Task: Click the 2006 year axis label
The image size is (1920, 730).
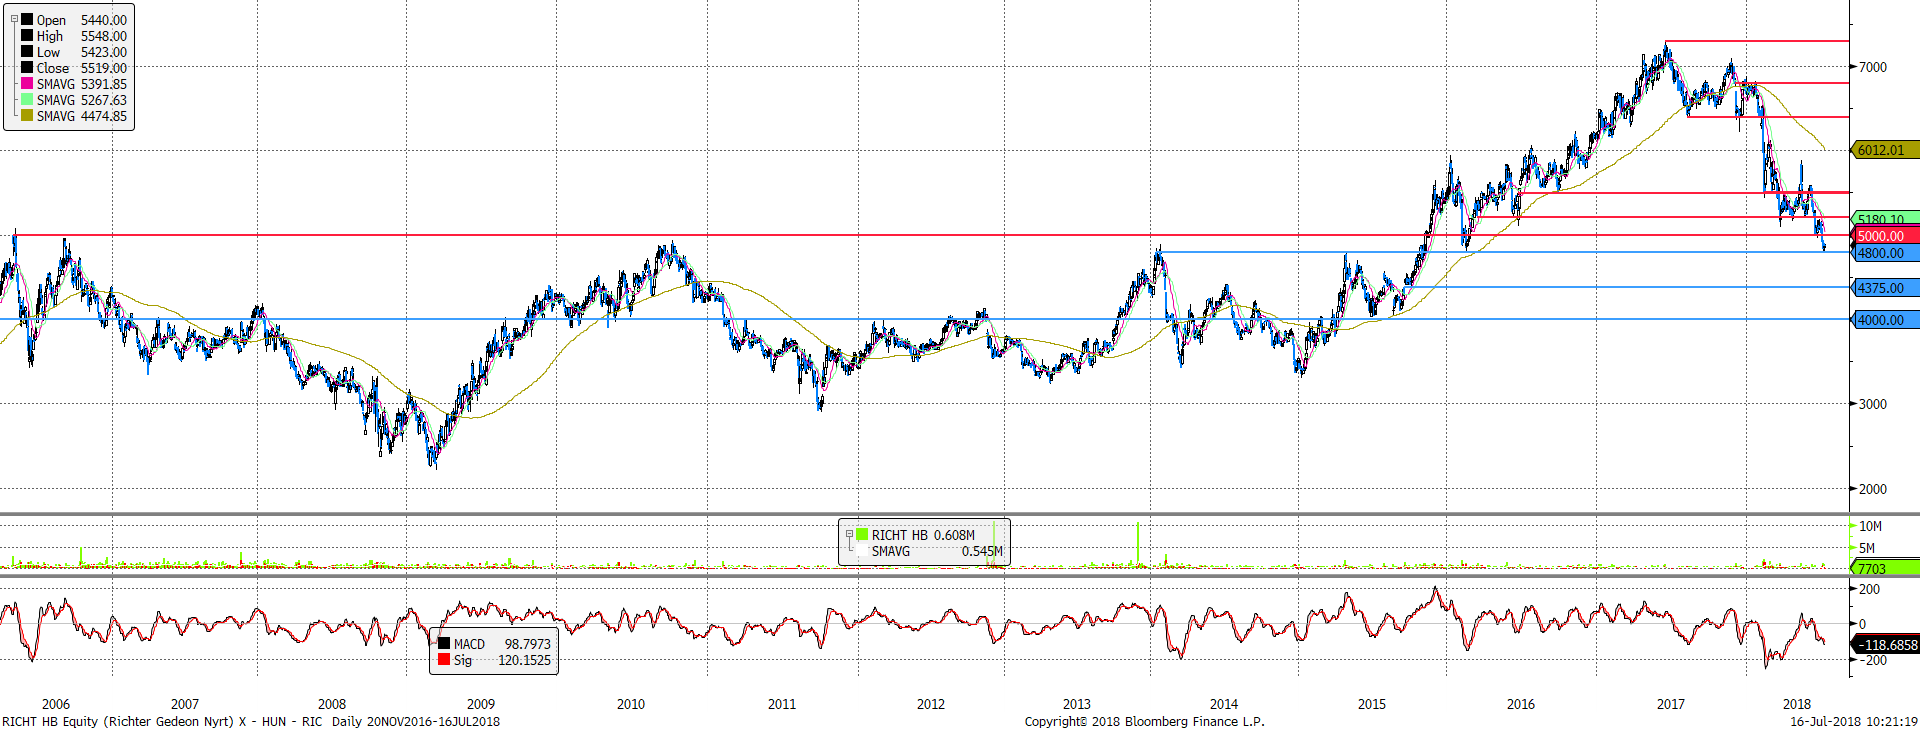Action: coord(56,704)
